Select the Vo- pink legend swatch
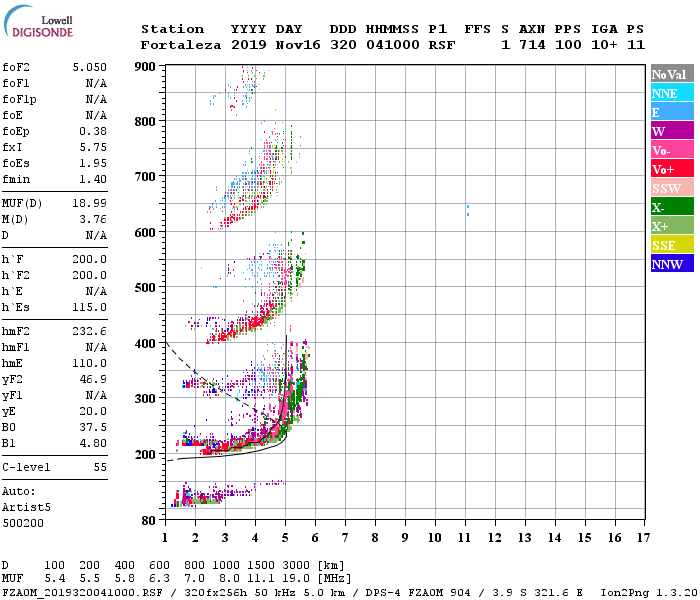This screenshot has height=600, width=700. pos(672,150)
